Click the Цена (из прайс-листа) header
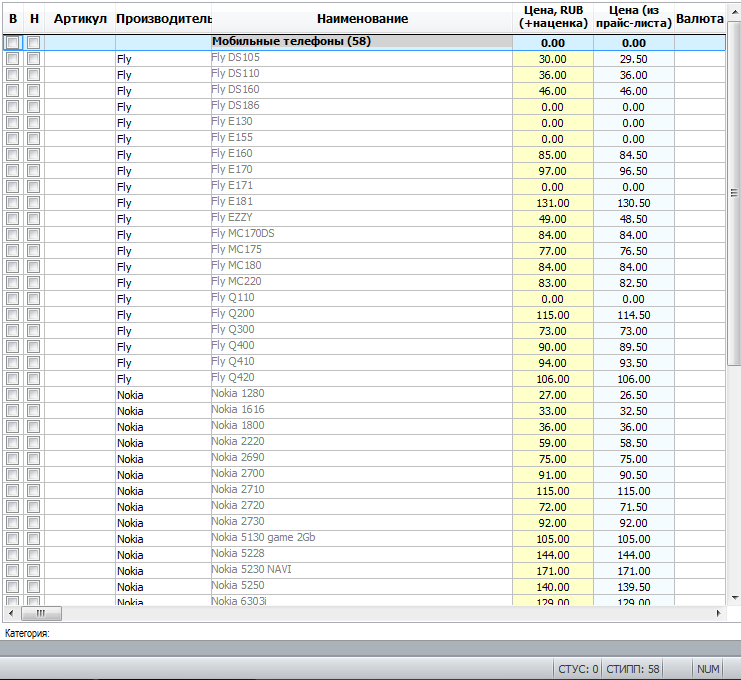This screenshot has height=680, width=741. [634, 17]
